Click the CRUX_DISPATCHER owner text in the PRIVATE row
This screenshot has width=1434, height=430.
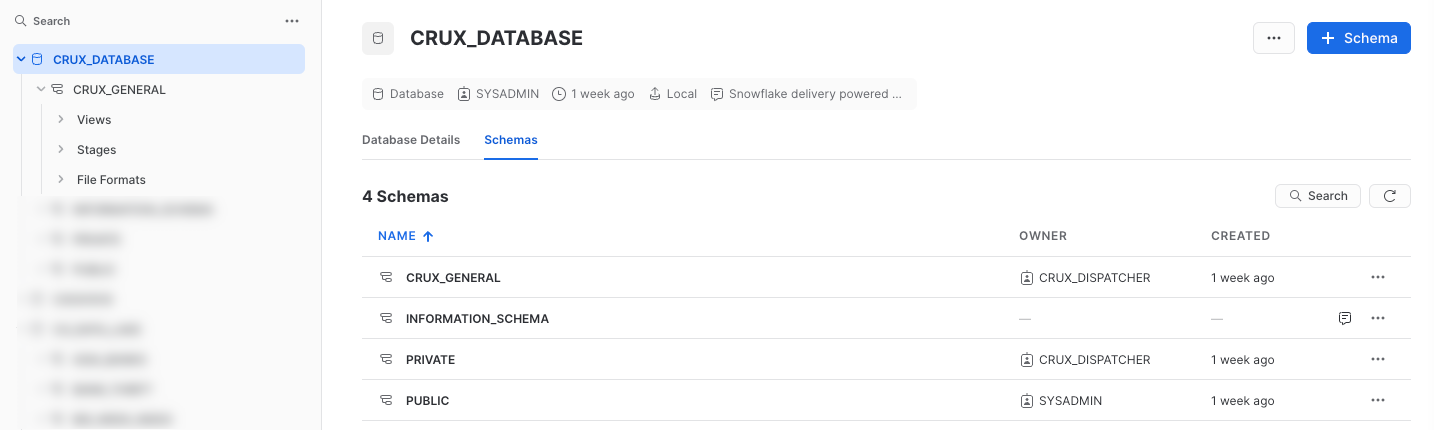[x=1095, y=360]
